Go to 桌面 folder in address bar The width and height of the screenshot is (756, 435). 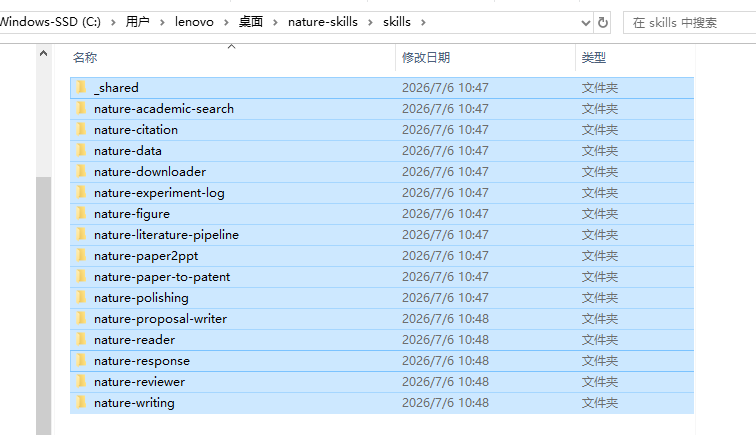tap(251, 22)
